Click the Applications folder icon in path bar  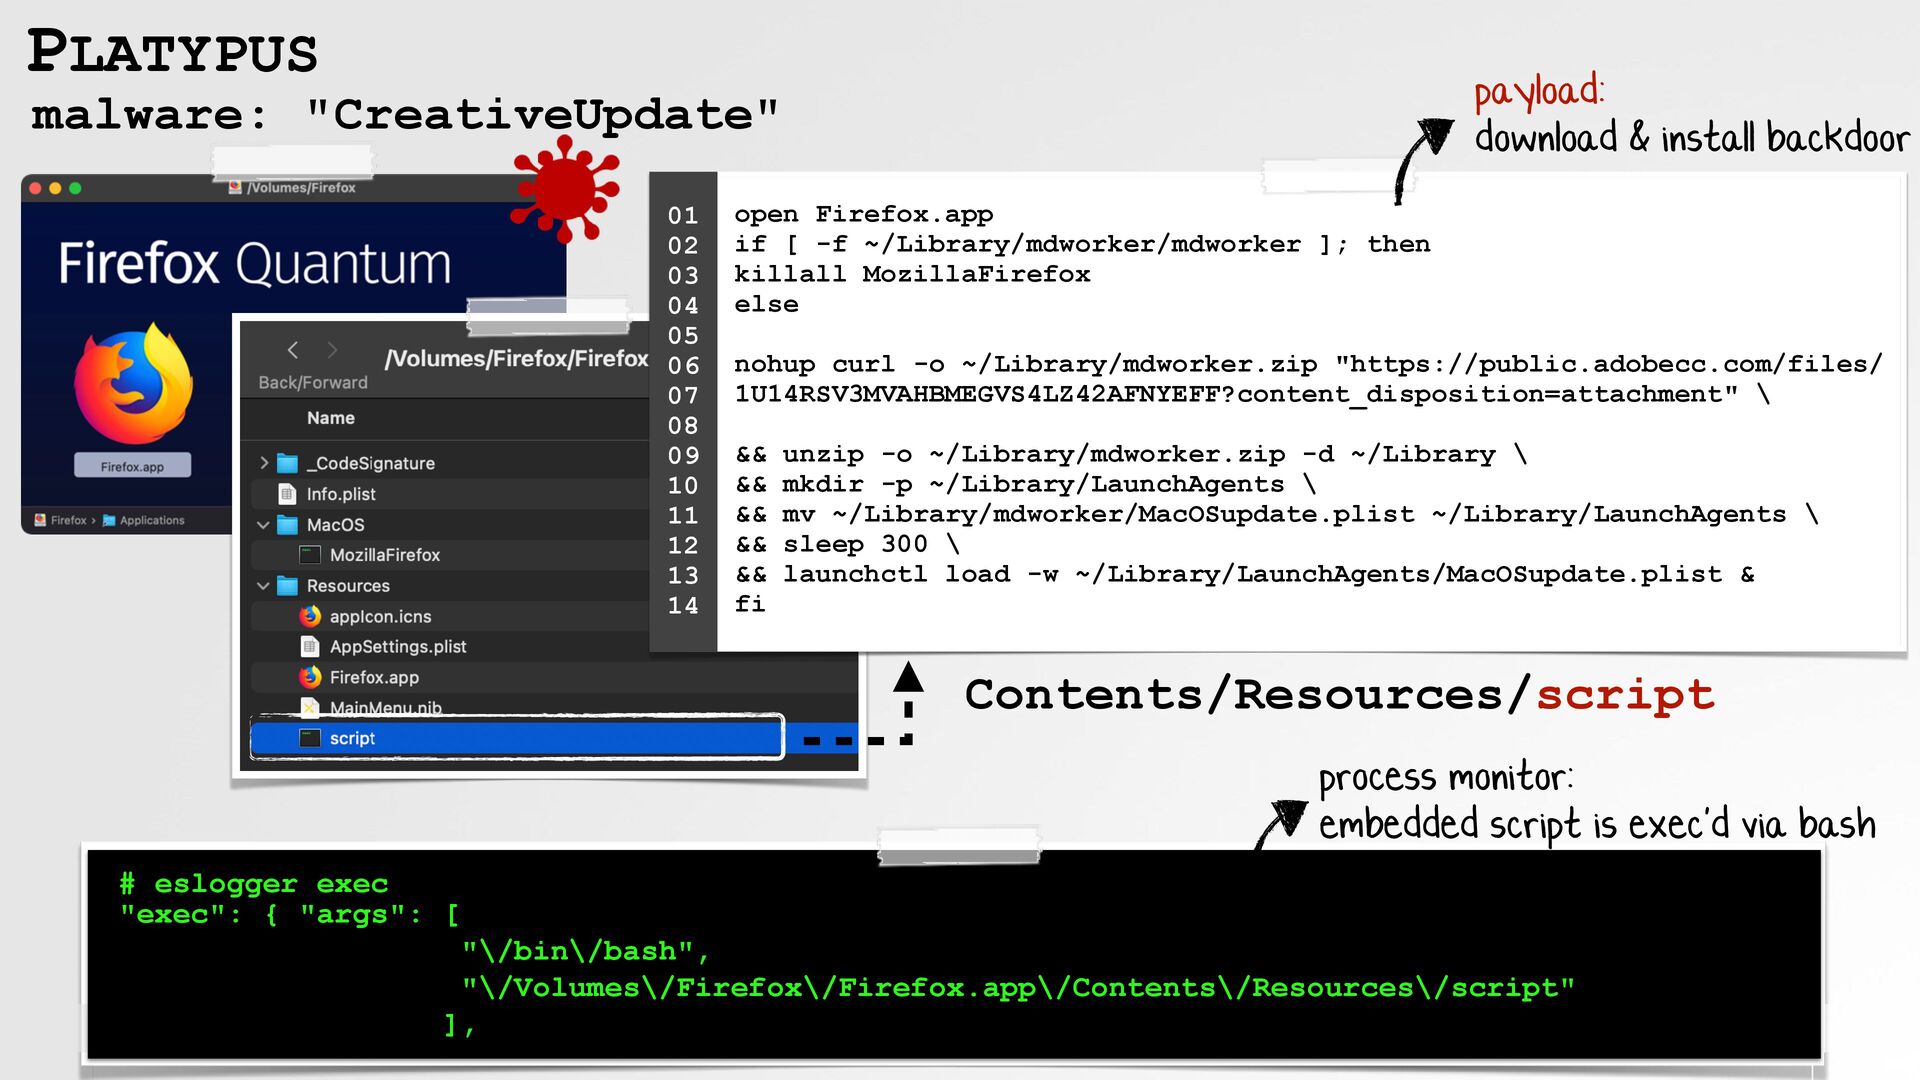click(x=109, y=520)
